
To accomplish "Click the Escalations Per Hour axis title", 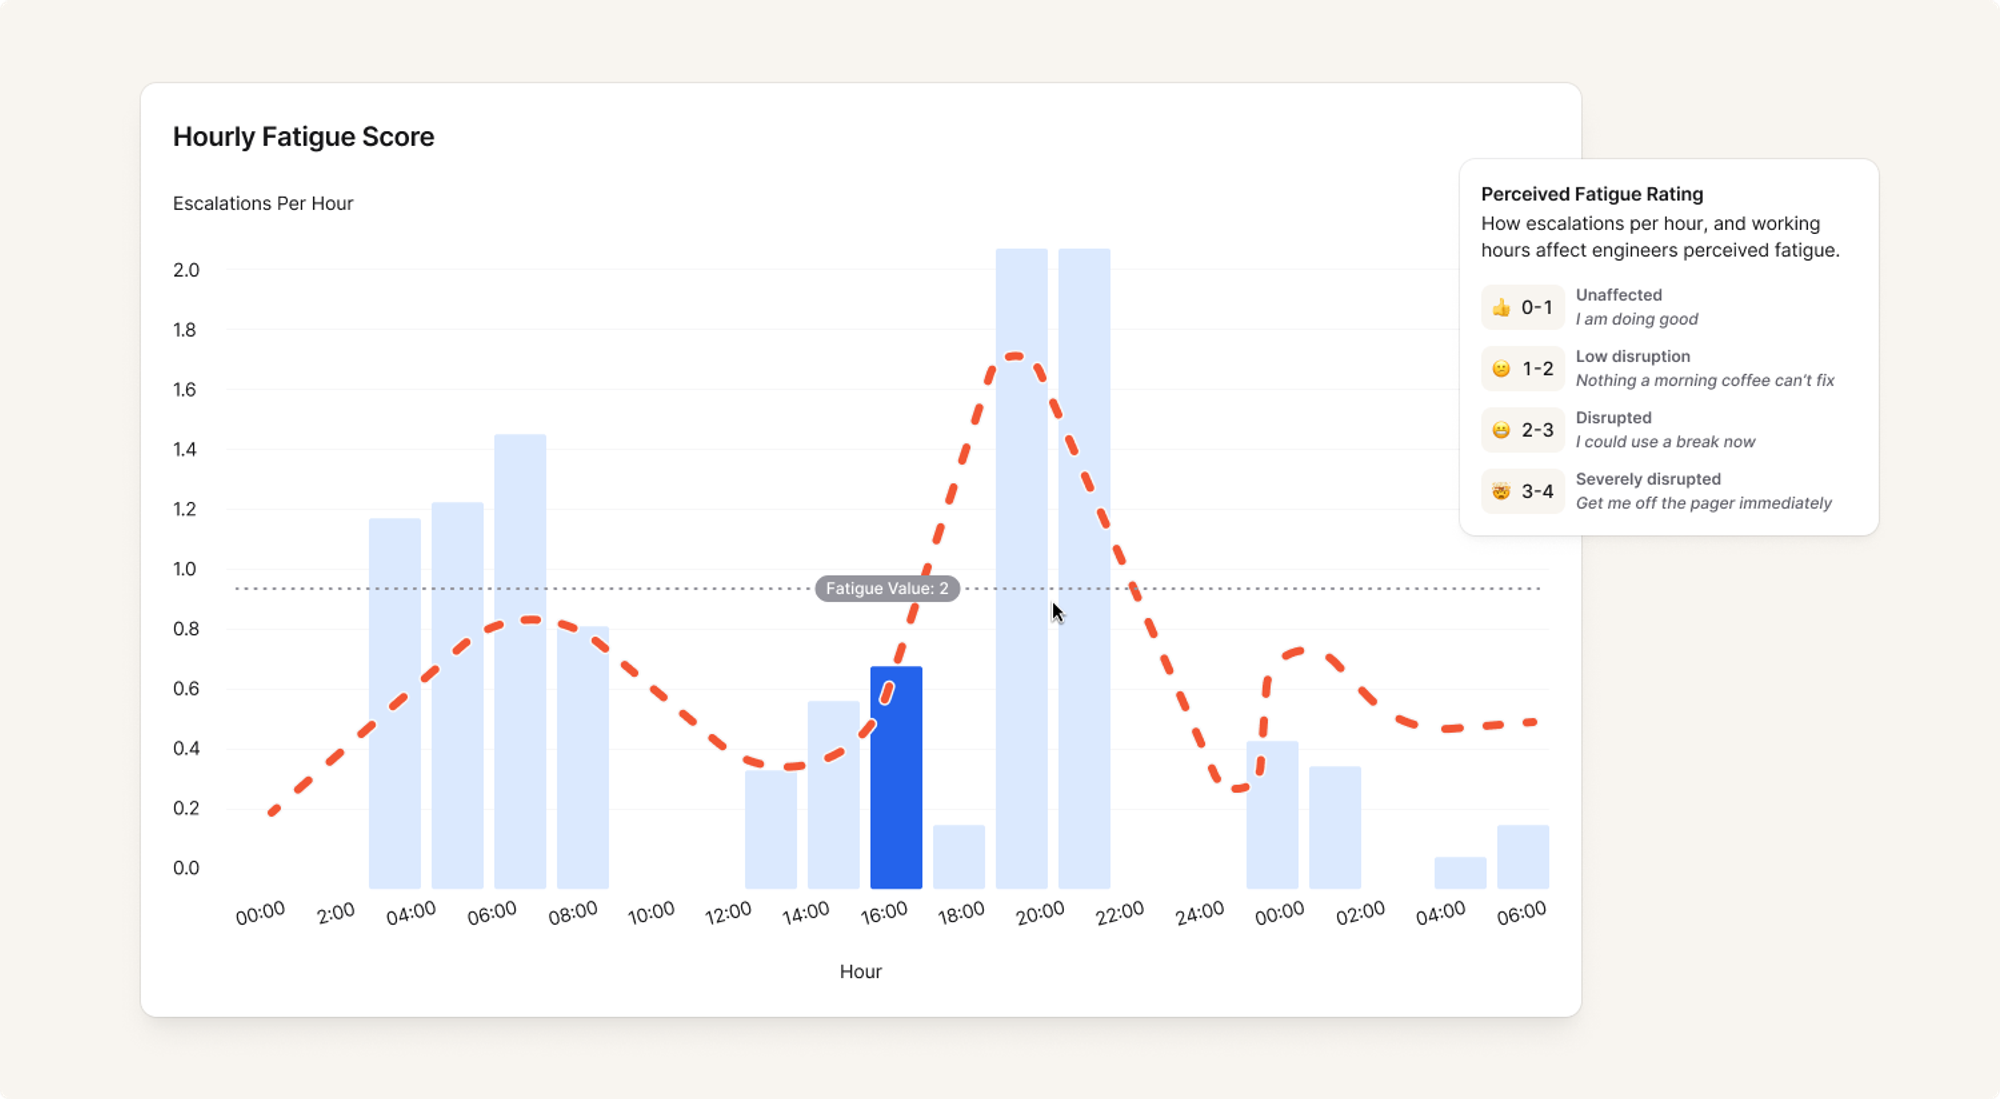I will 263,203.
